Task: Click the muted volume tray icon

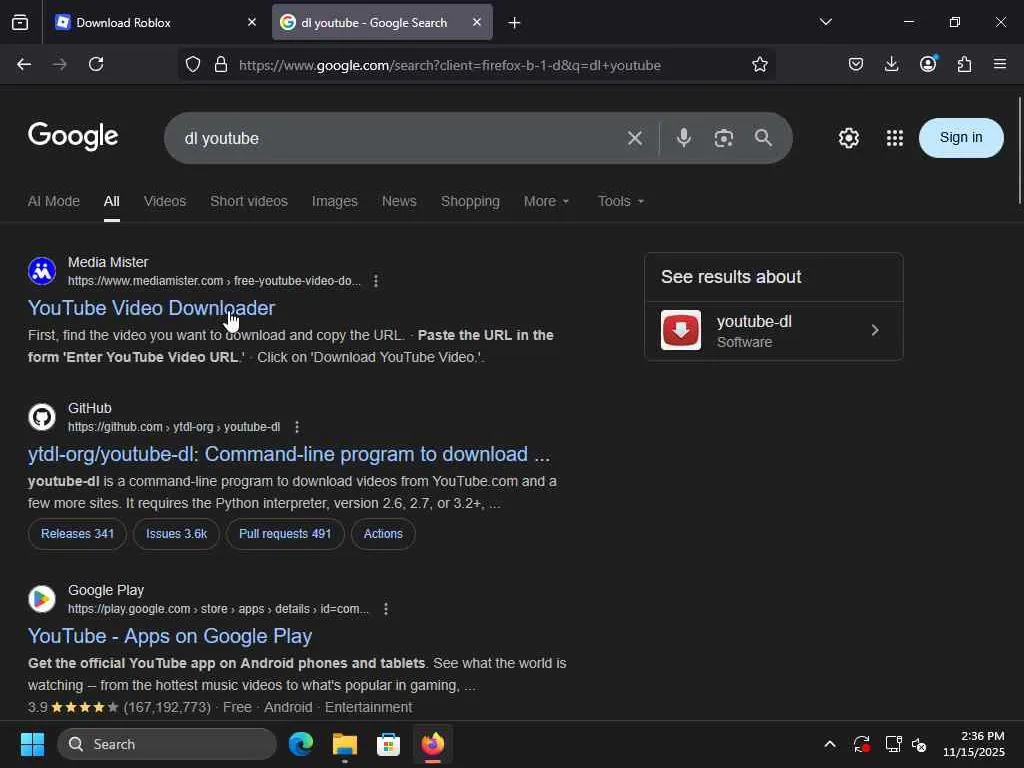Action: [x=919, y=744]
